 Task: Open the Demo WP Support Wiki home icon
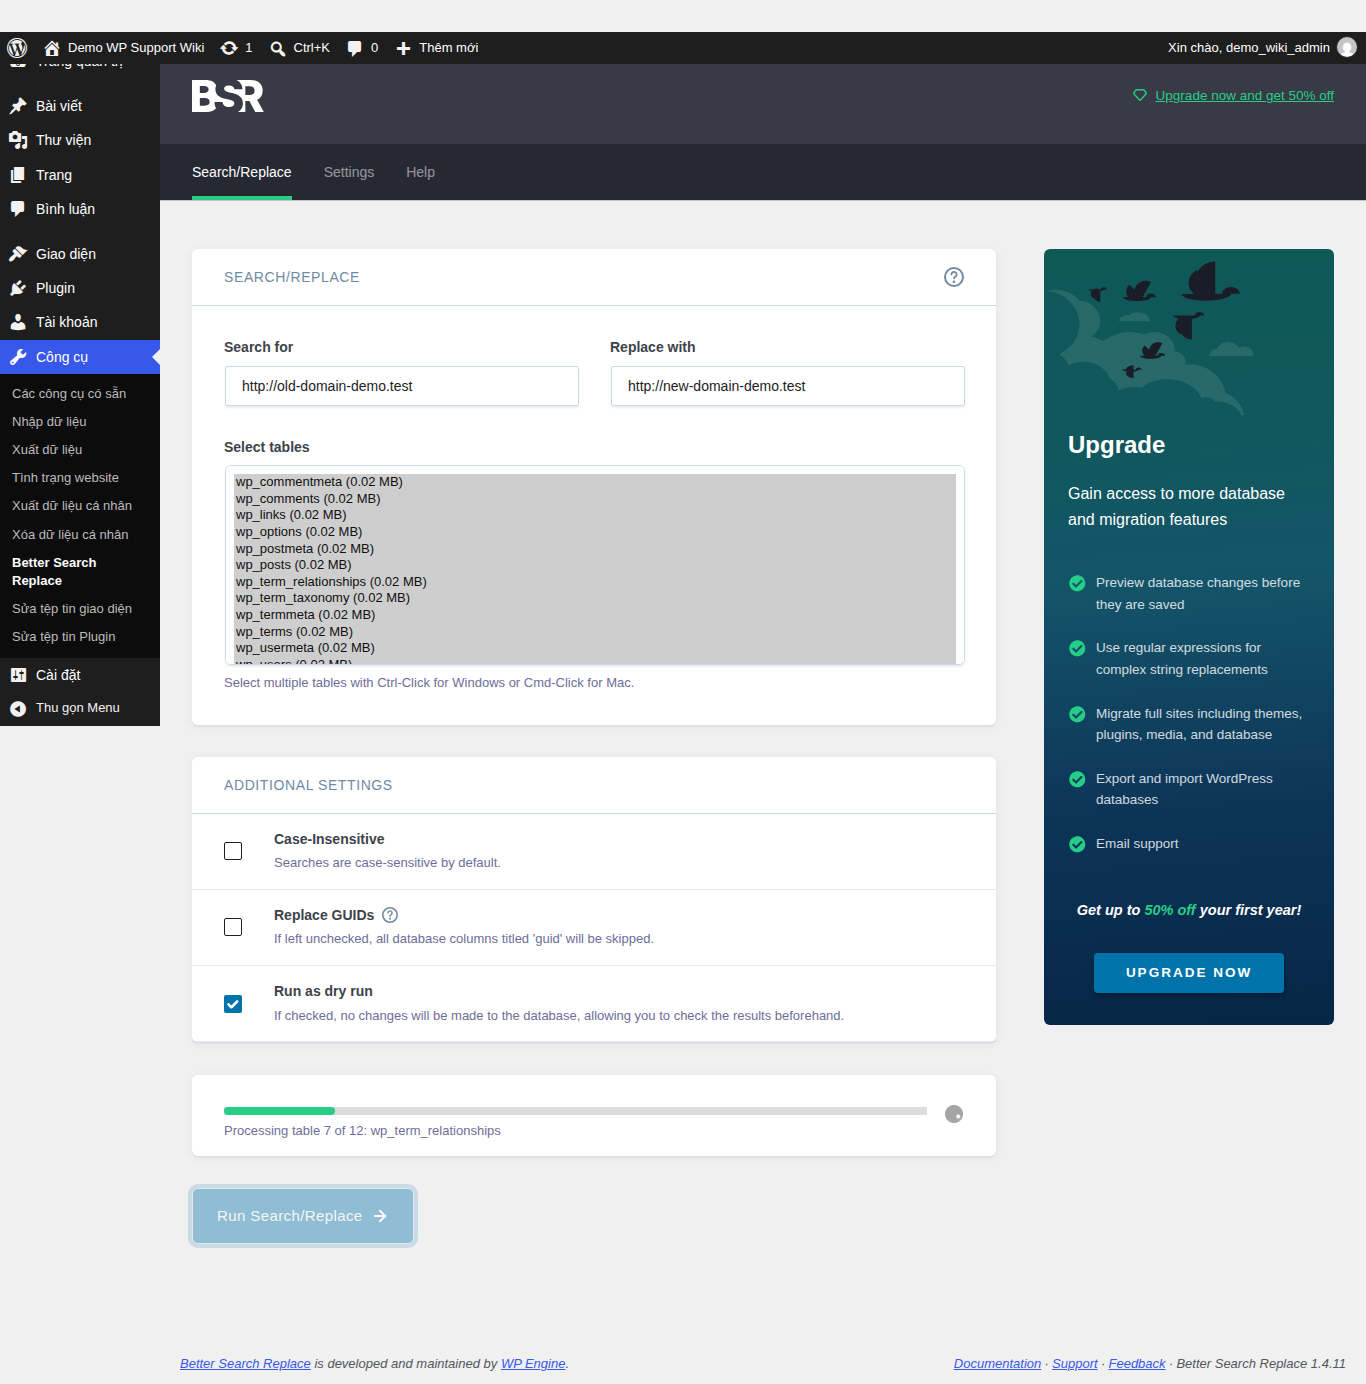(52, 48)
